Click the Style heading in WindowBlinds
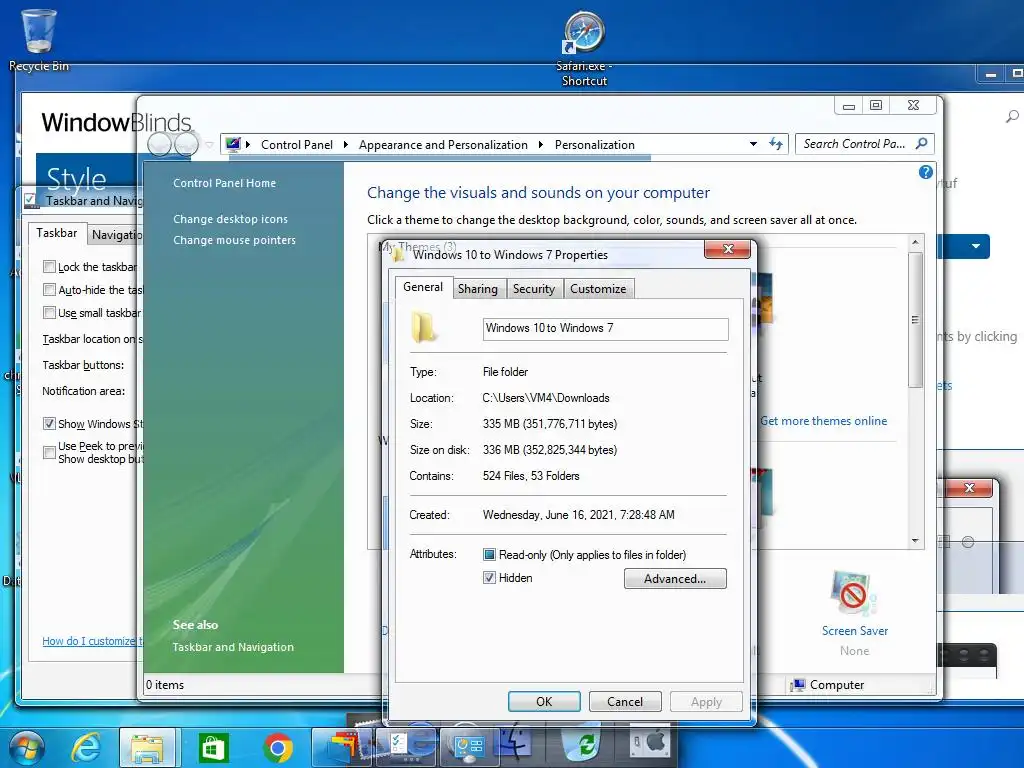This screenshot has width=1024, height=768. tap(76, 178)
